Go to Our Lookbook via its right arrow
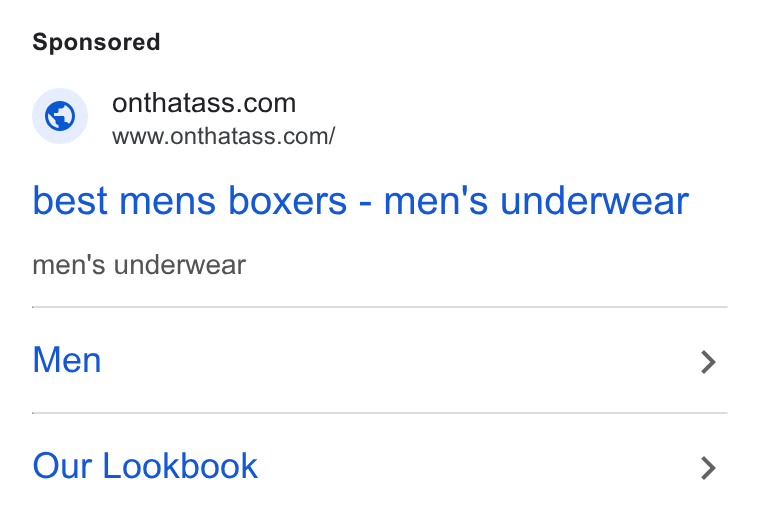This screenshot has width=760, height=518. pos(708,468)
